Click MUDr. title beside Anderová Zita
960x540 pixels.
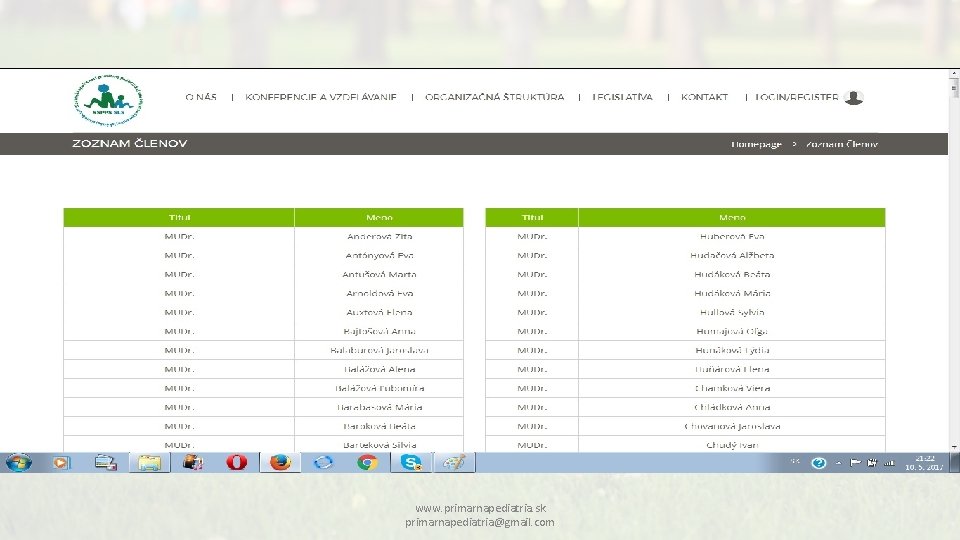click(x=179, y=236)
